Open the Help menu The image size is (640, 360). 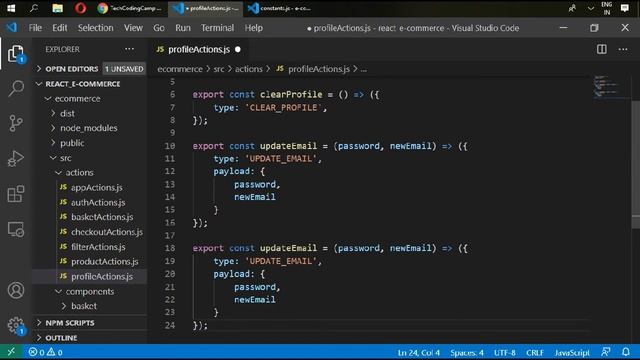253,28
